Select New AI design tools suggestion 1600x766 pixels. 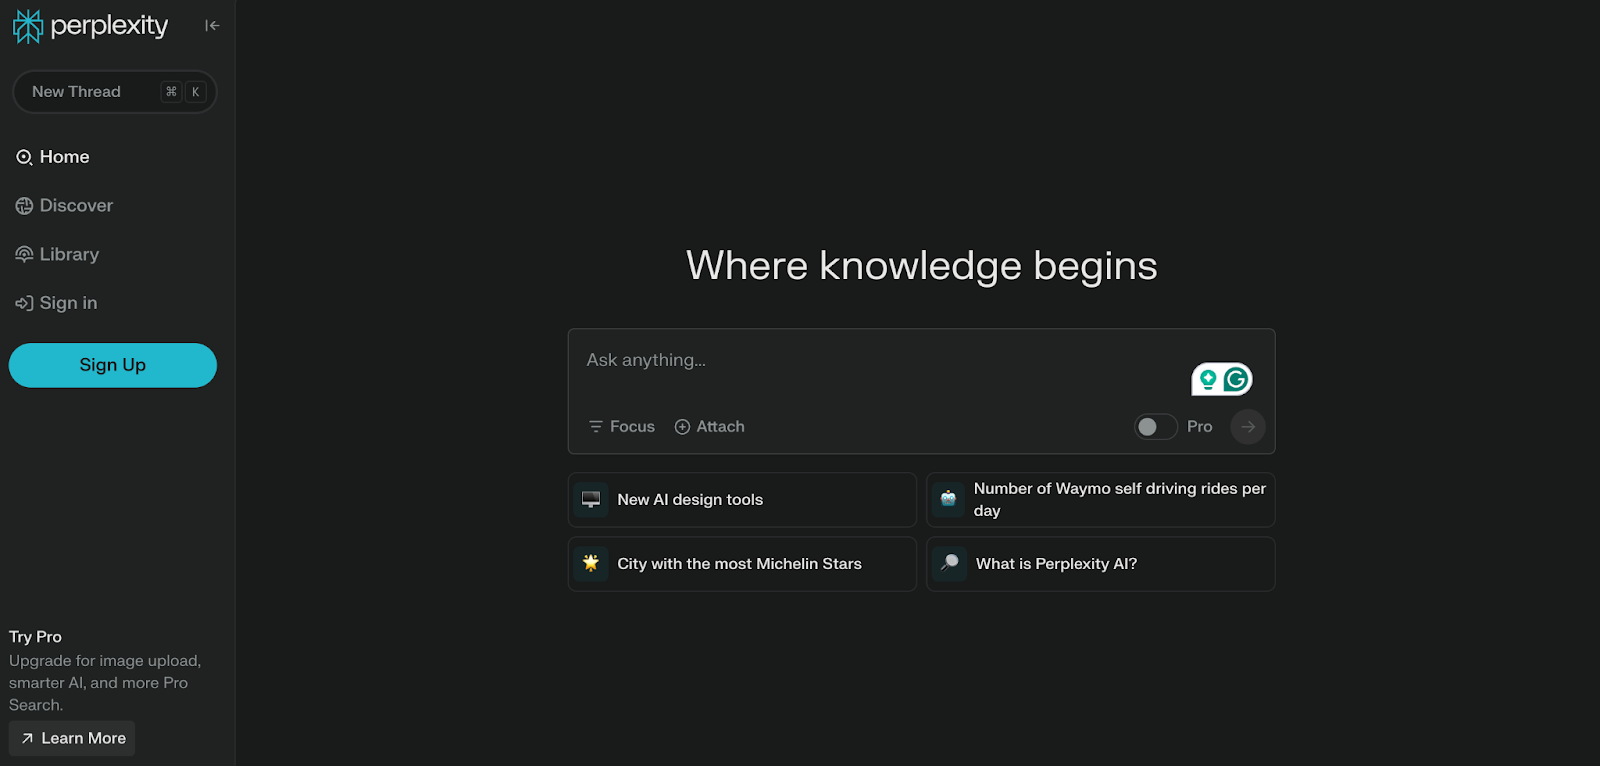click(742, 500)
